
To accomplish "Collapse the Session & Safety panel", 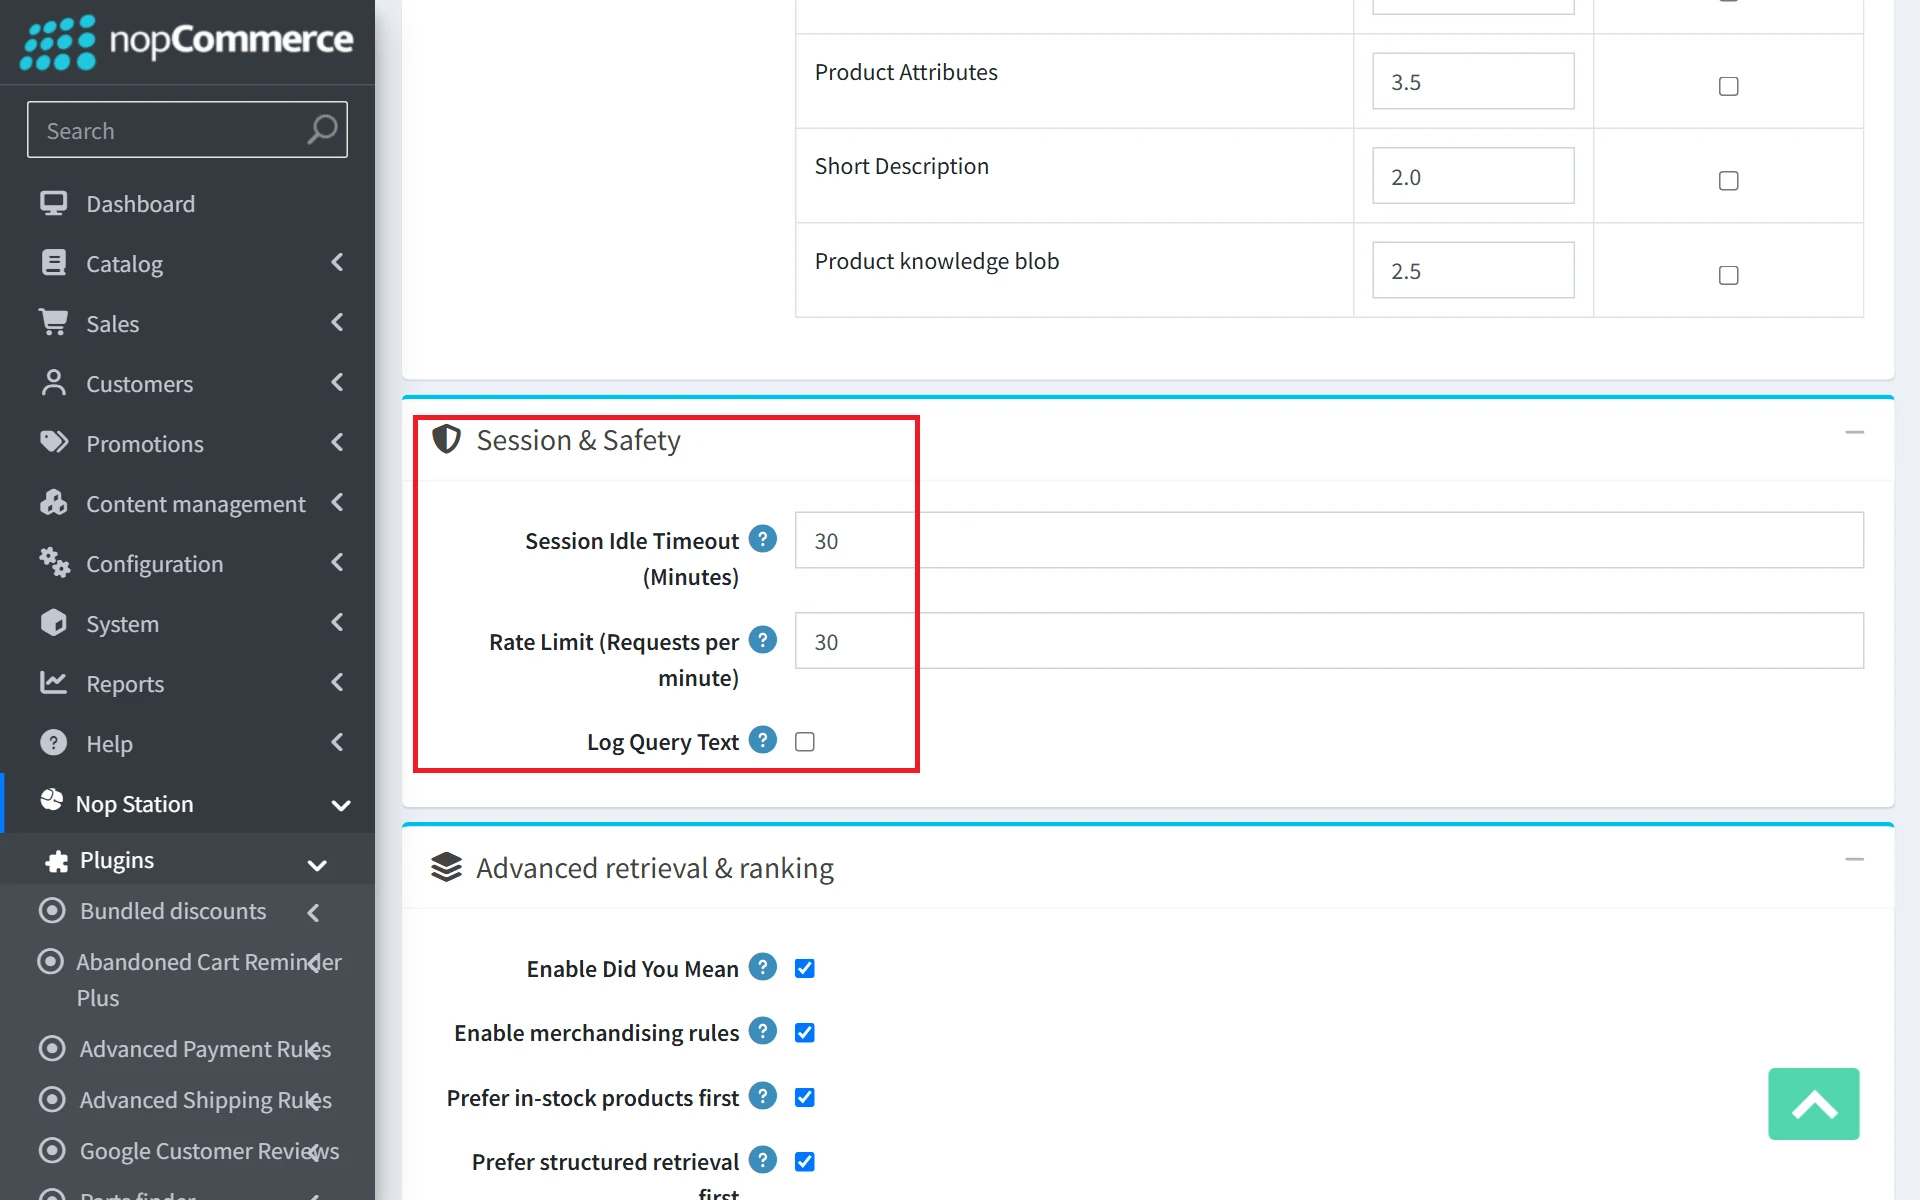I will 1854,432.
